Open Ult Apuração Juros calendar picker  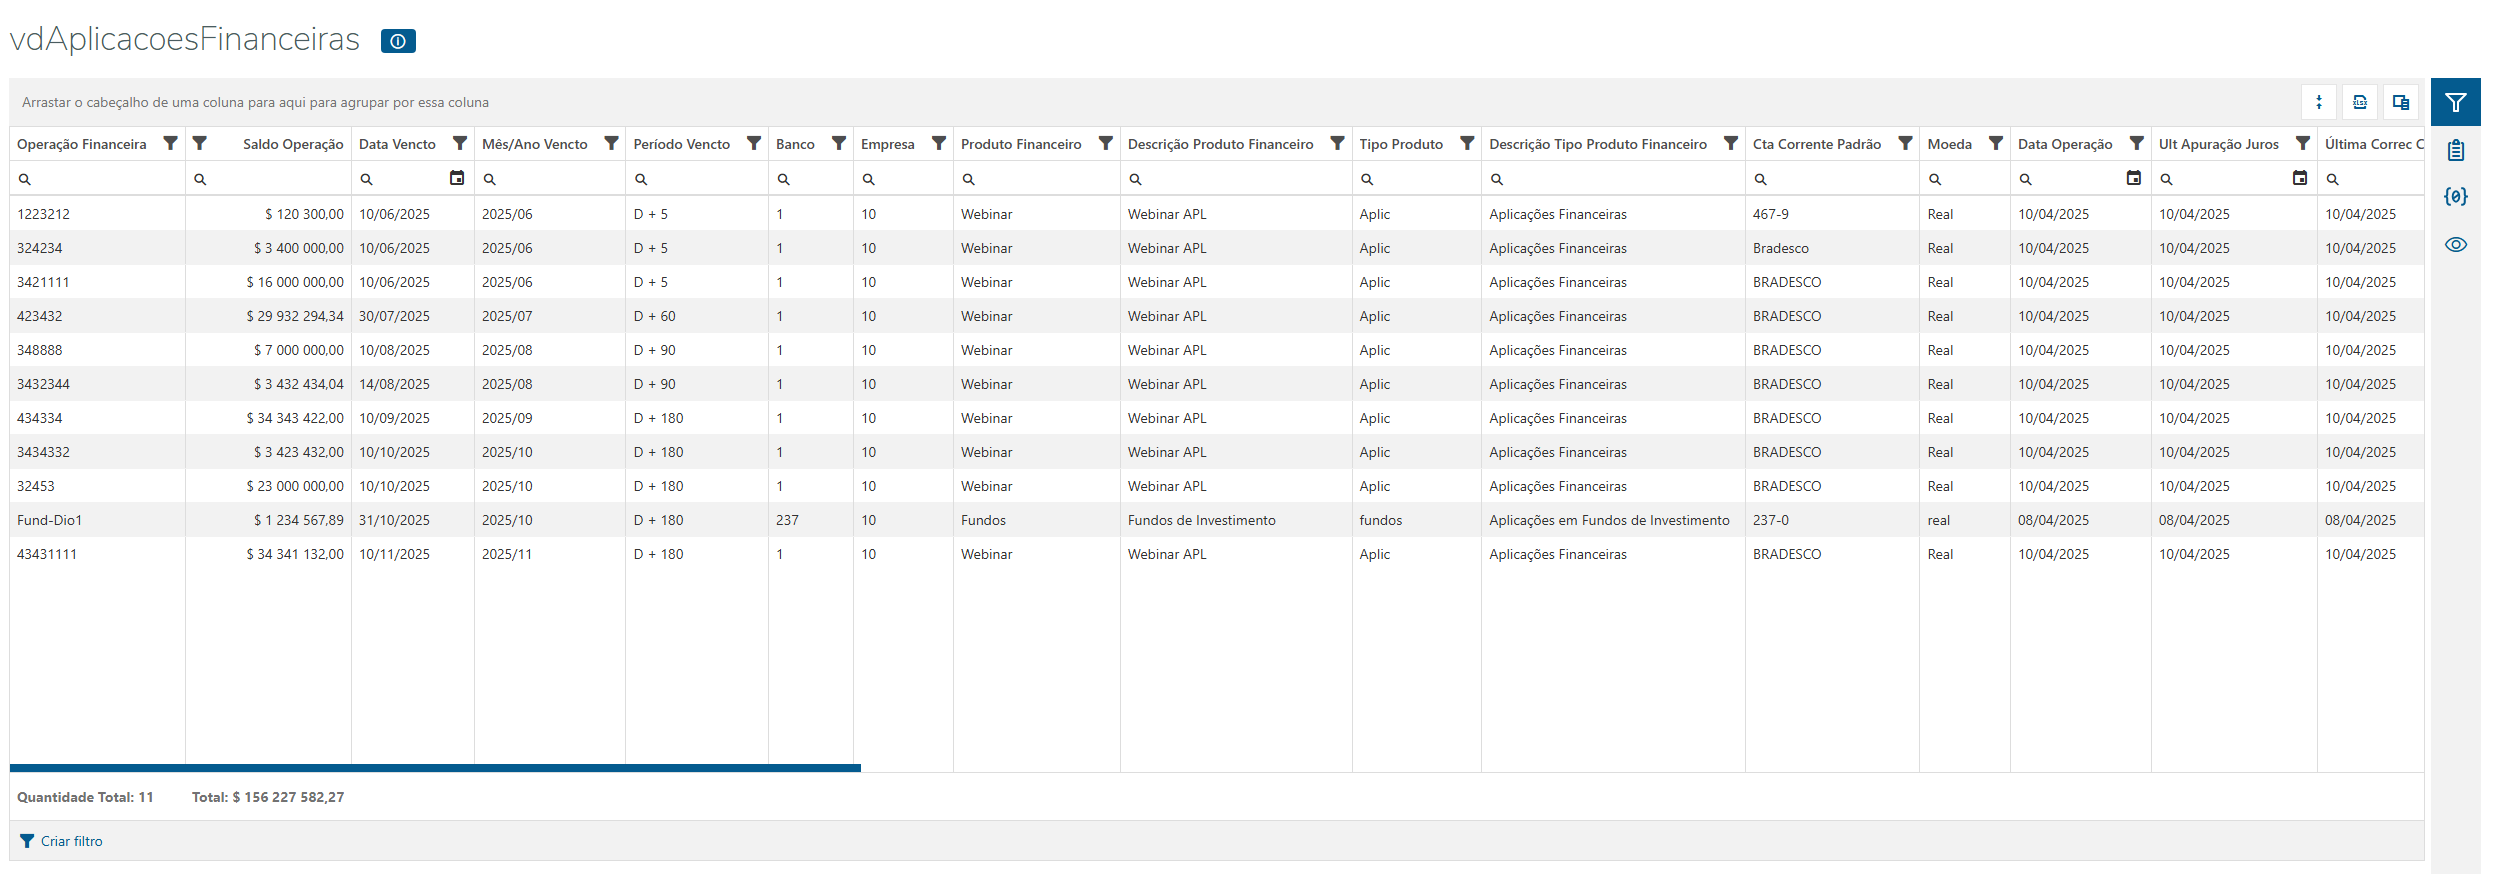point(2300,178)
